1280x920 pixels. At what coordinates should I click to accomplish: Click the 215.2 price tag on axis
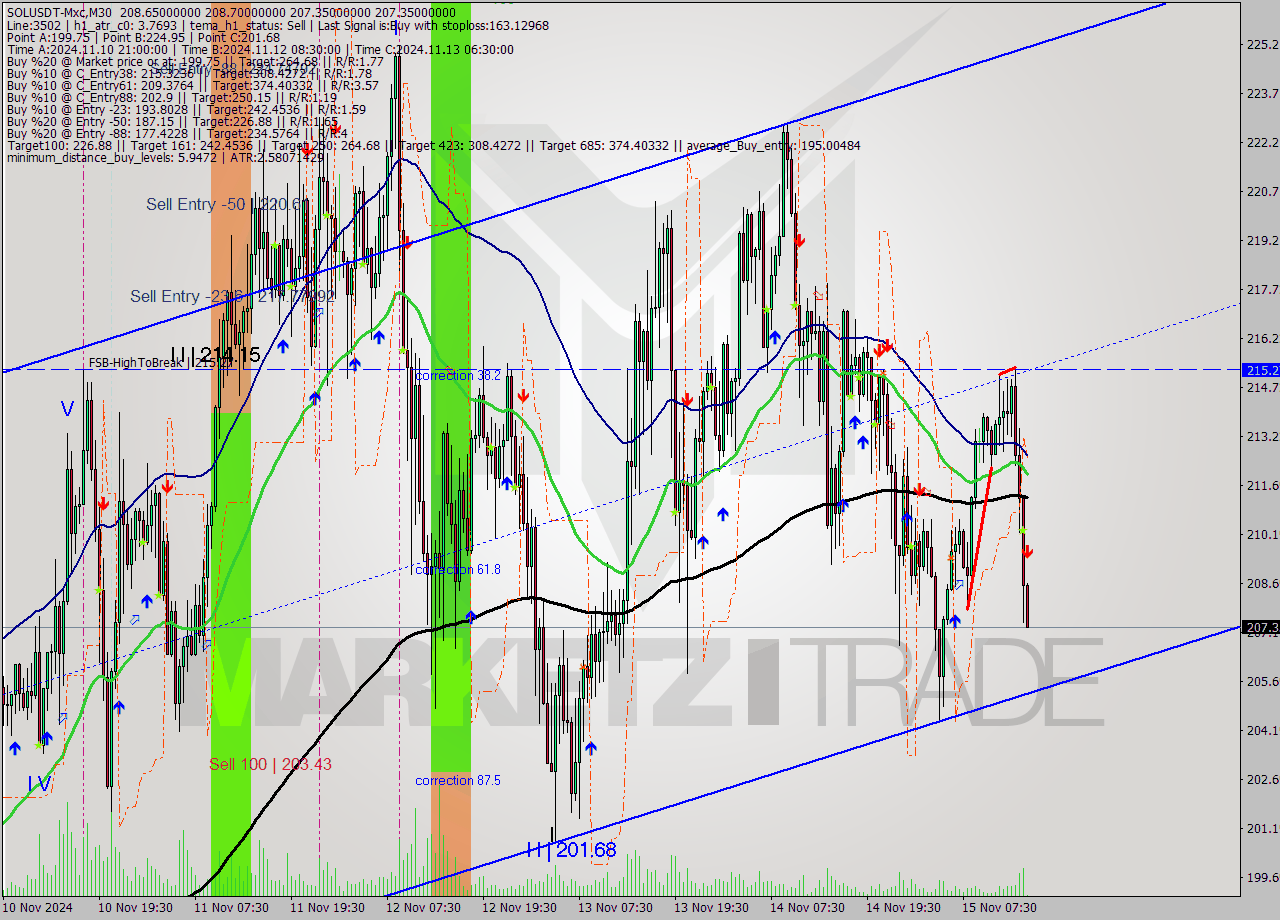coord(1260,370)
